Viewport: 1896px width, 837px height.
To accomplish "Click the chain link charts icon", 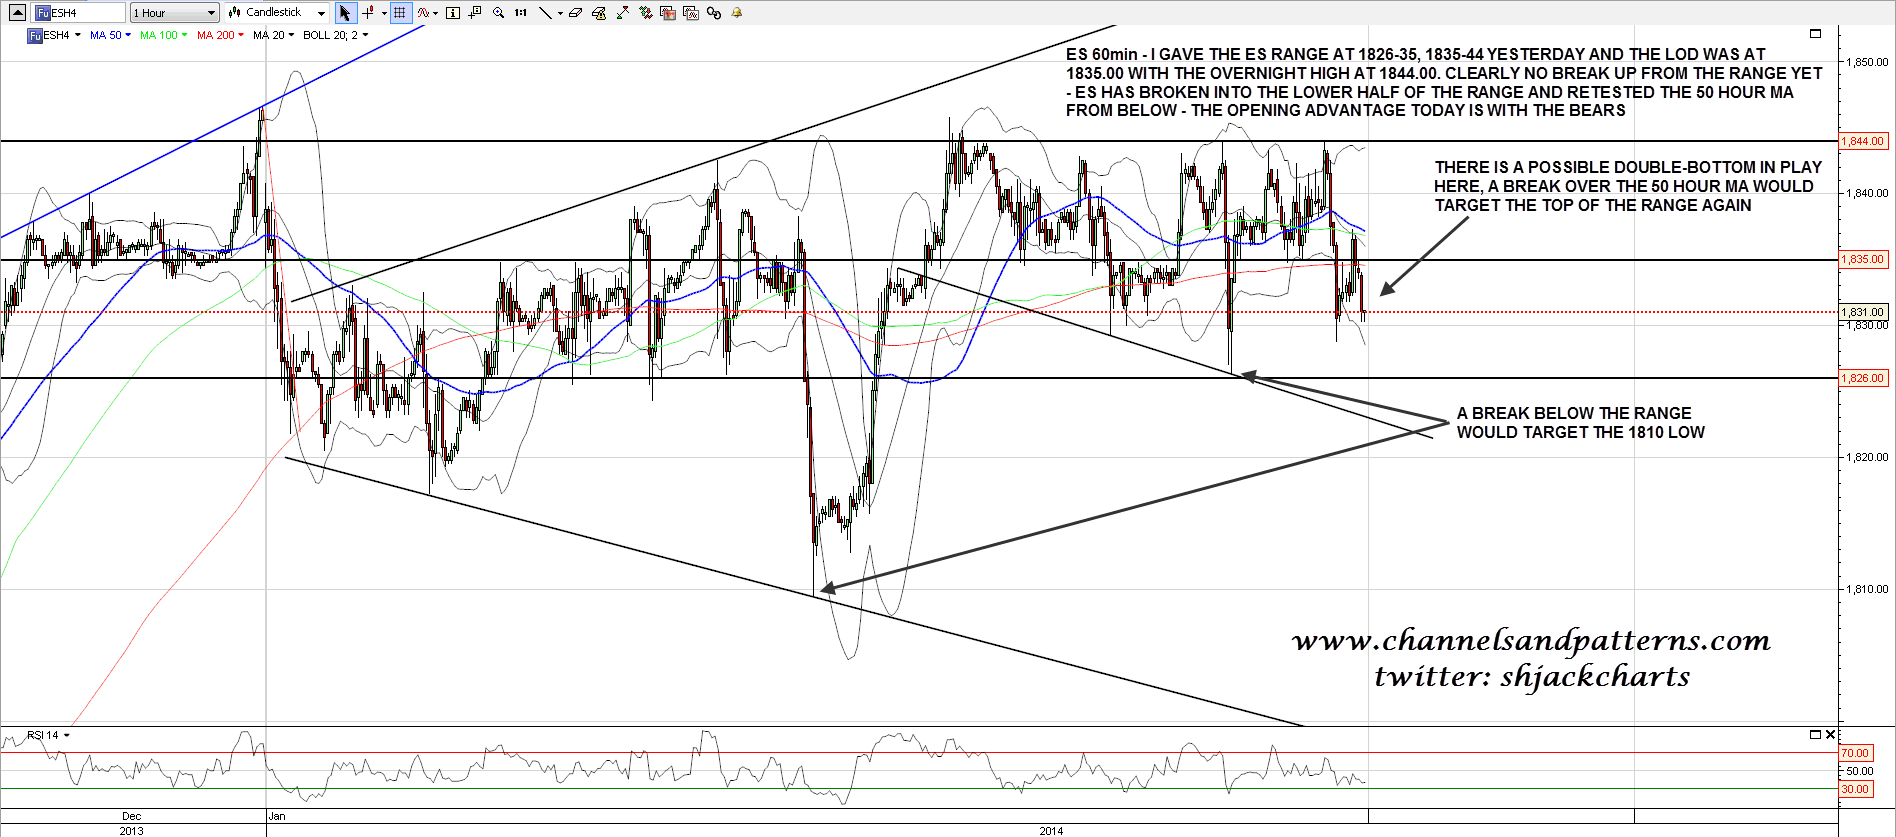I will click(x=713, y=13).
